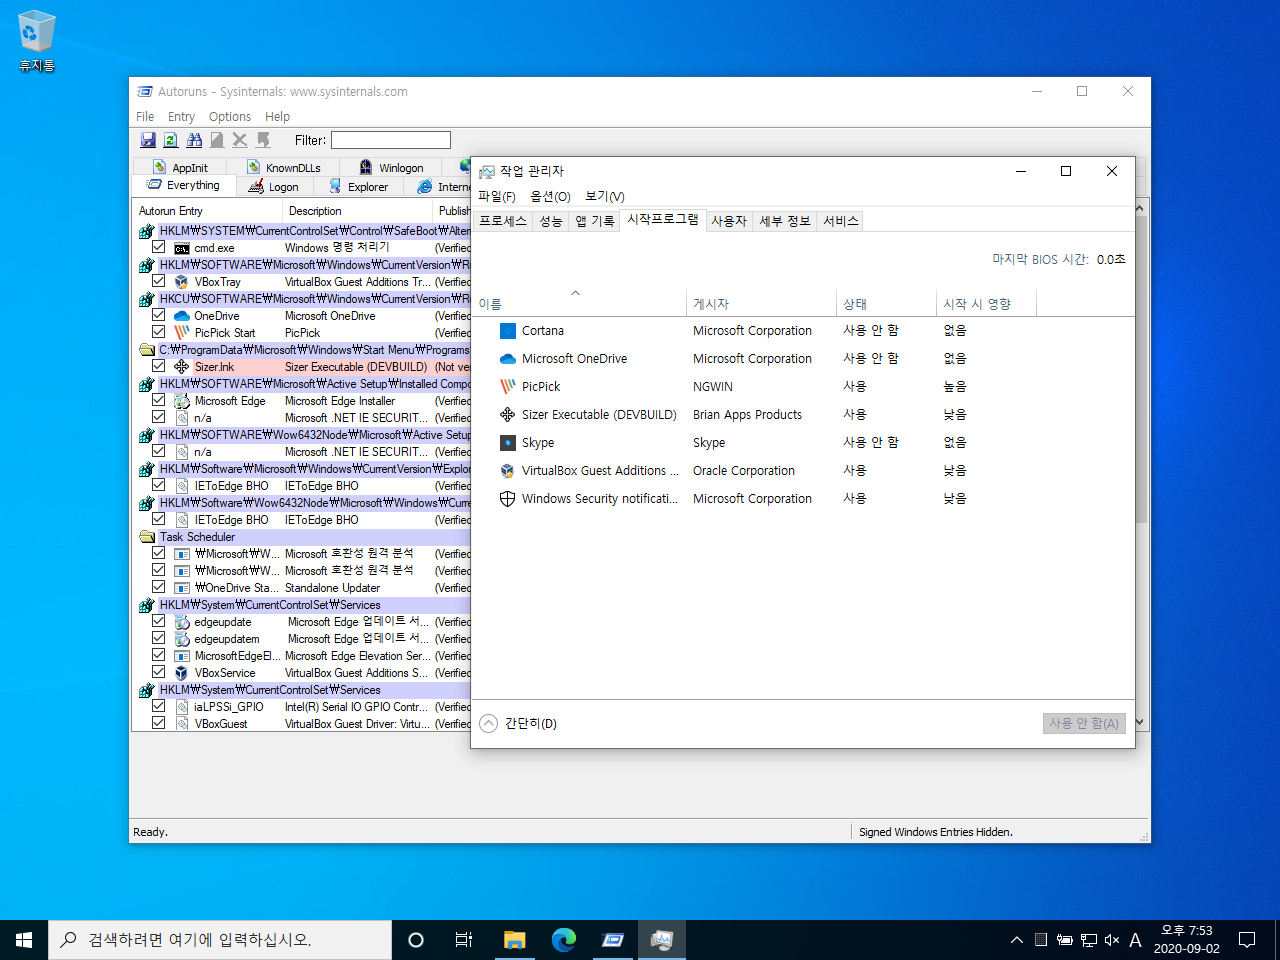Image resolution: width=1280 pixels, height=960 pixels.
Task: Click the Autoruns vertical scrollbar down arrow
Action: tap(1140, 722)
